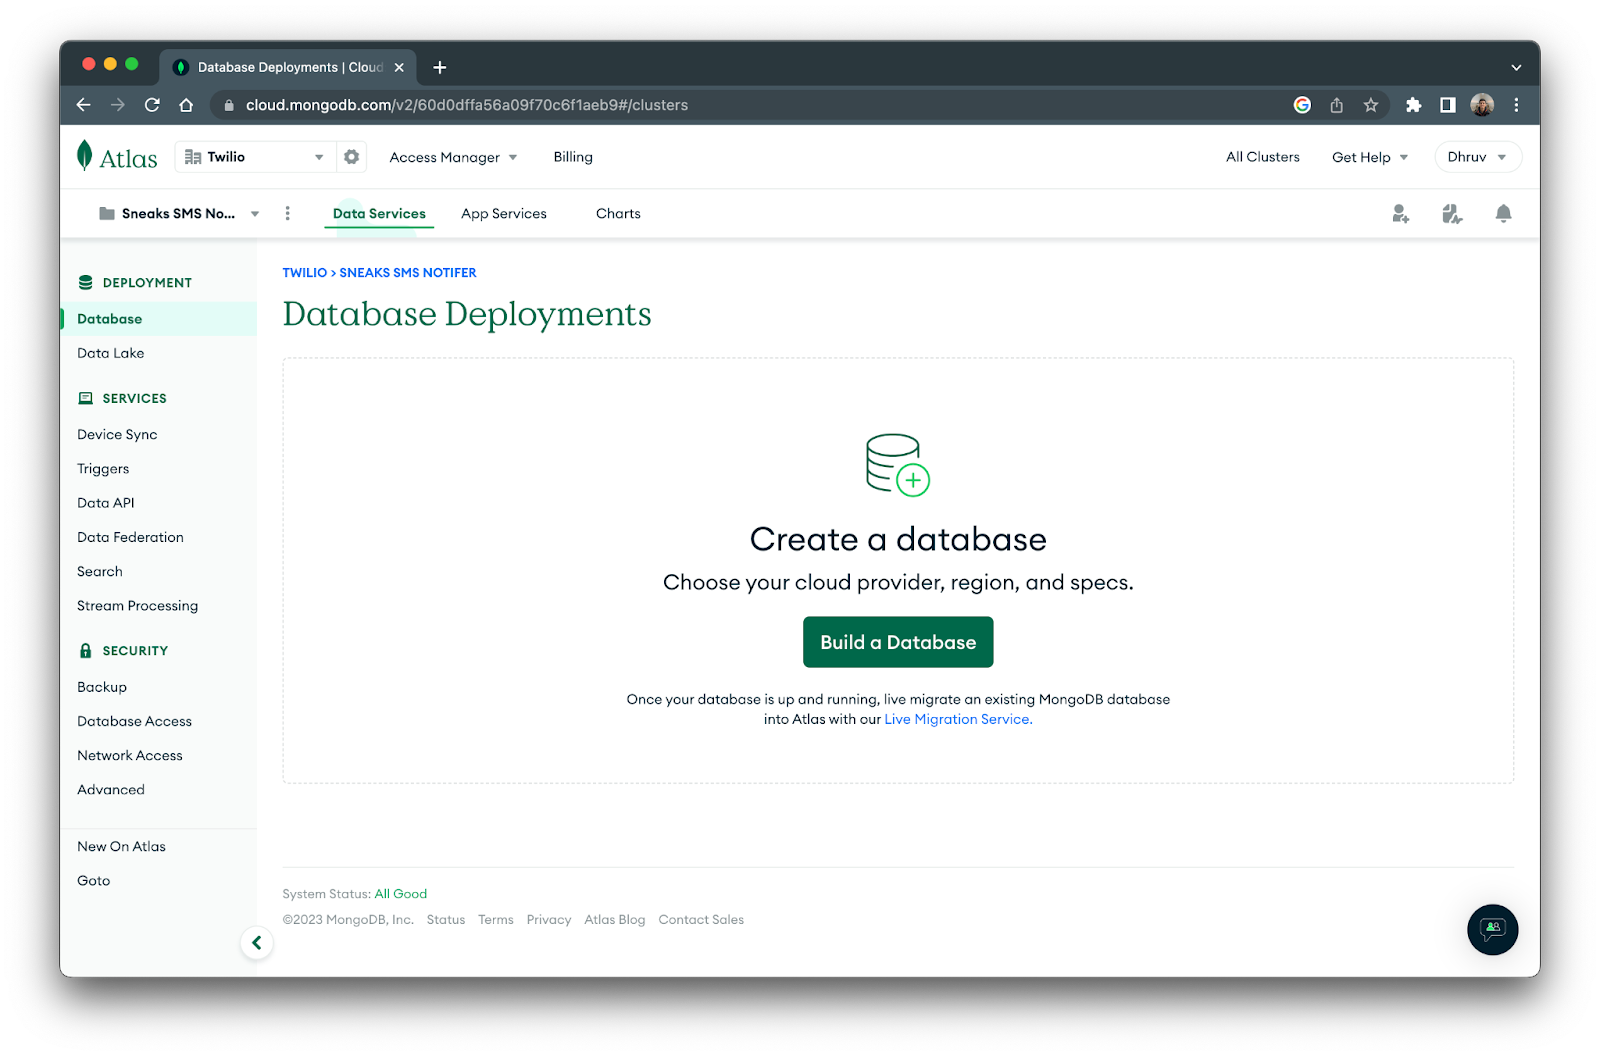This screenshot has width=1600, height=1056.
Task: Open Triggers in sidebar
Action: click(x=103, y=469)
